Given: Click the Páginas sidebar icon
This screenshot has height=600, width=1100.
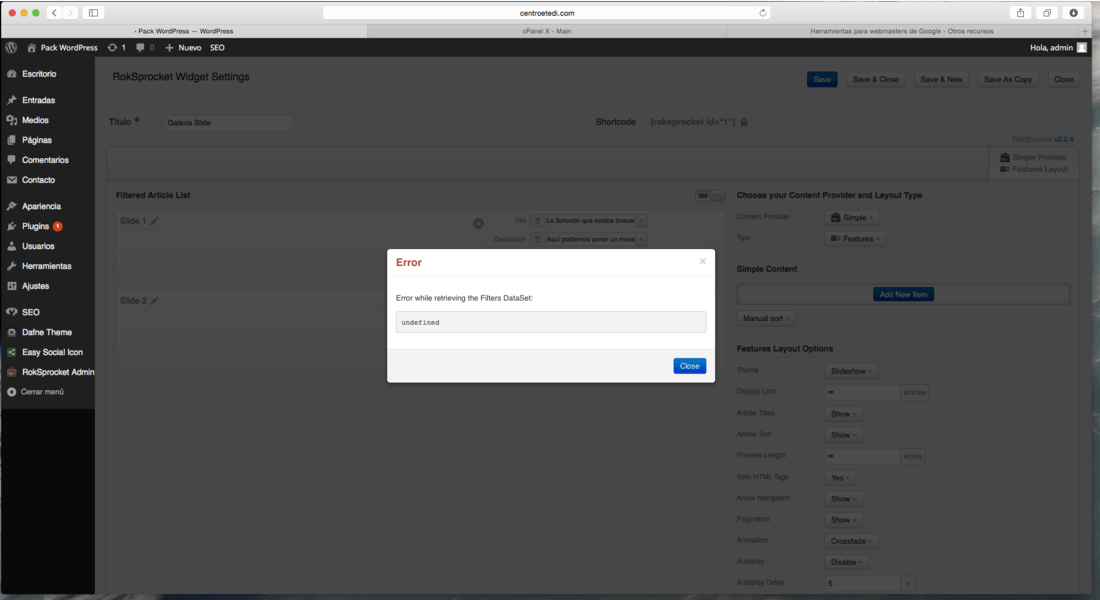Looking at the screenshot, I should [11, 140].
